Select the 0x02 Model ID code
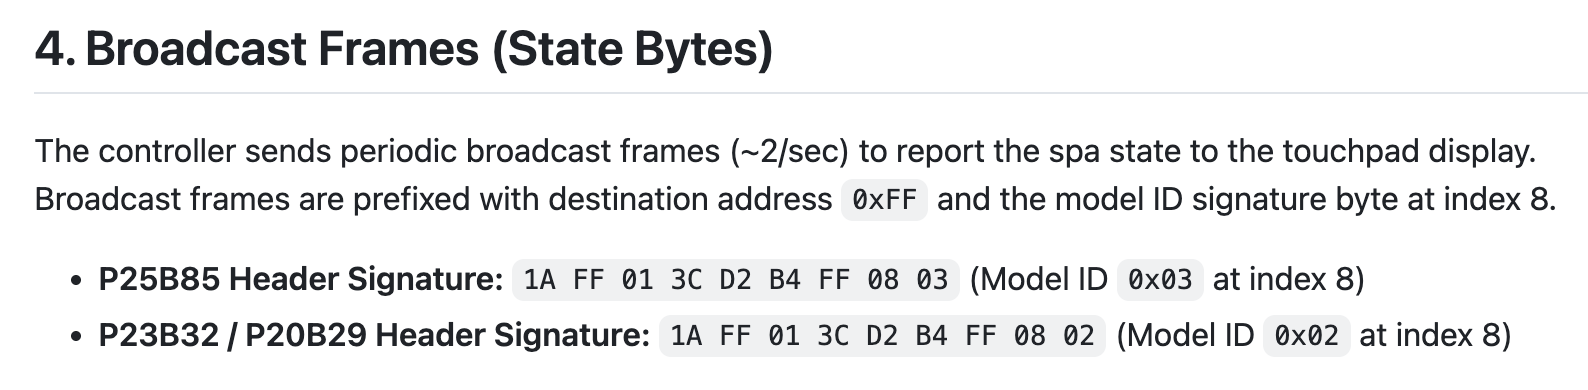The height and width of the screenshot is (390, 1588). 1307,335
